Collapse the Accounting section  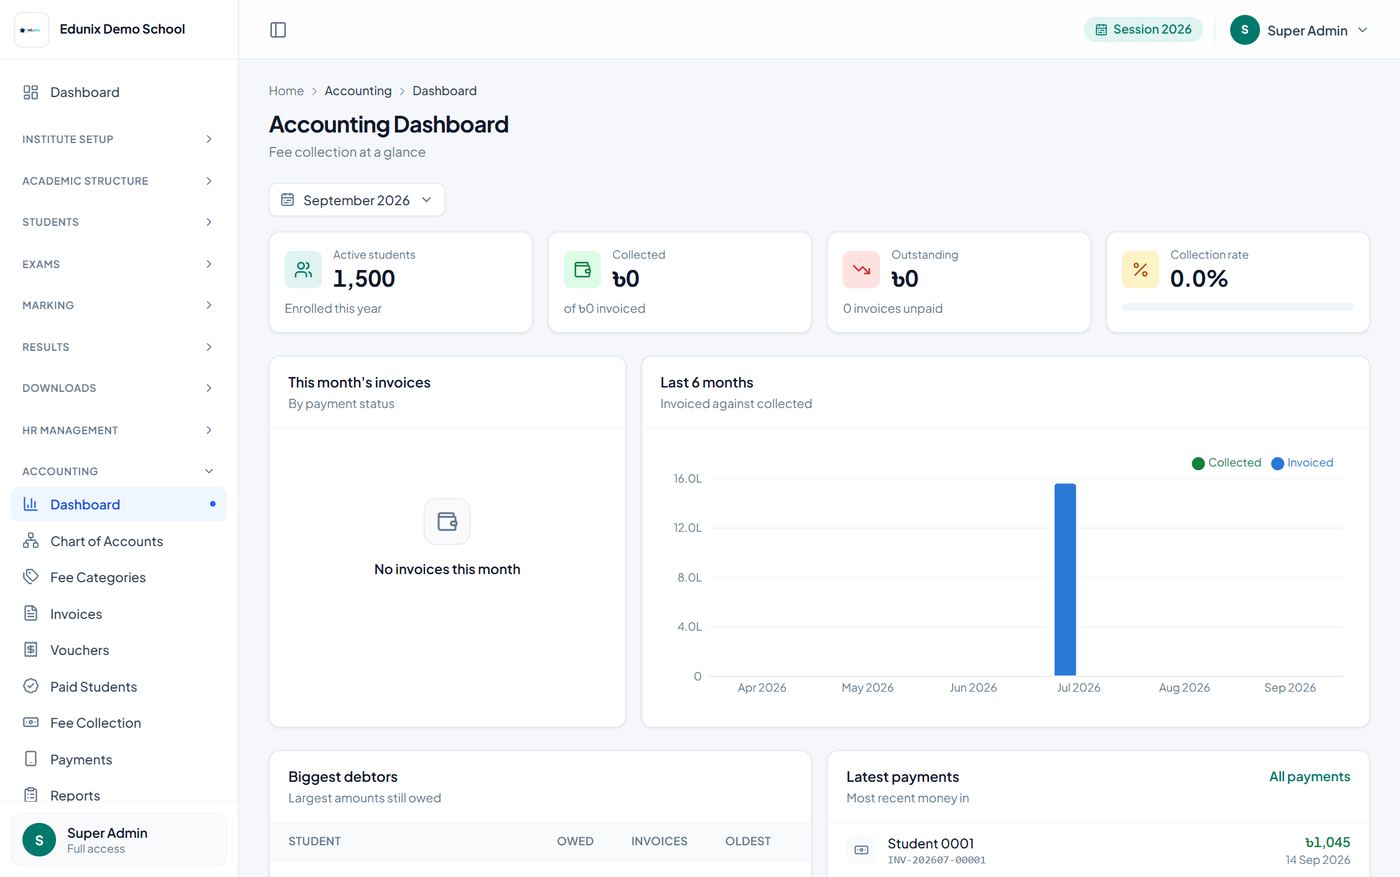119,471
